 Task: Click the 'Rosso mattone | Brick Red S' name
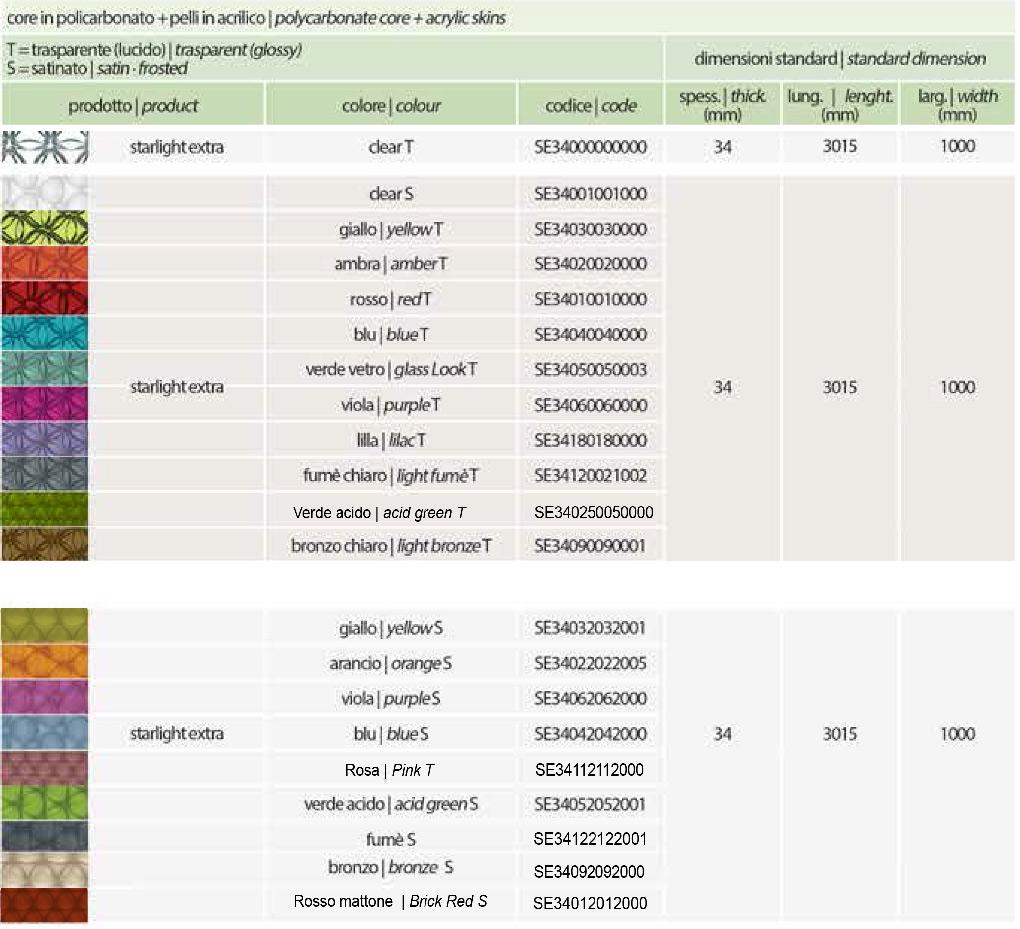[390, 902]
